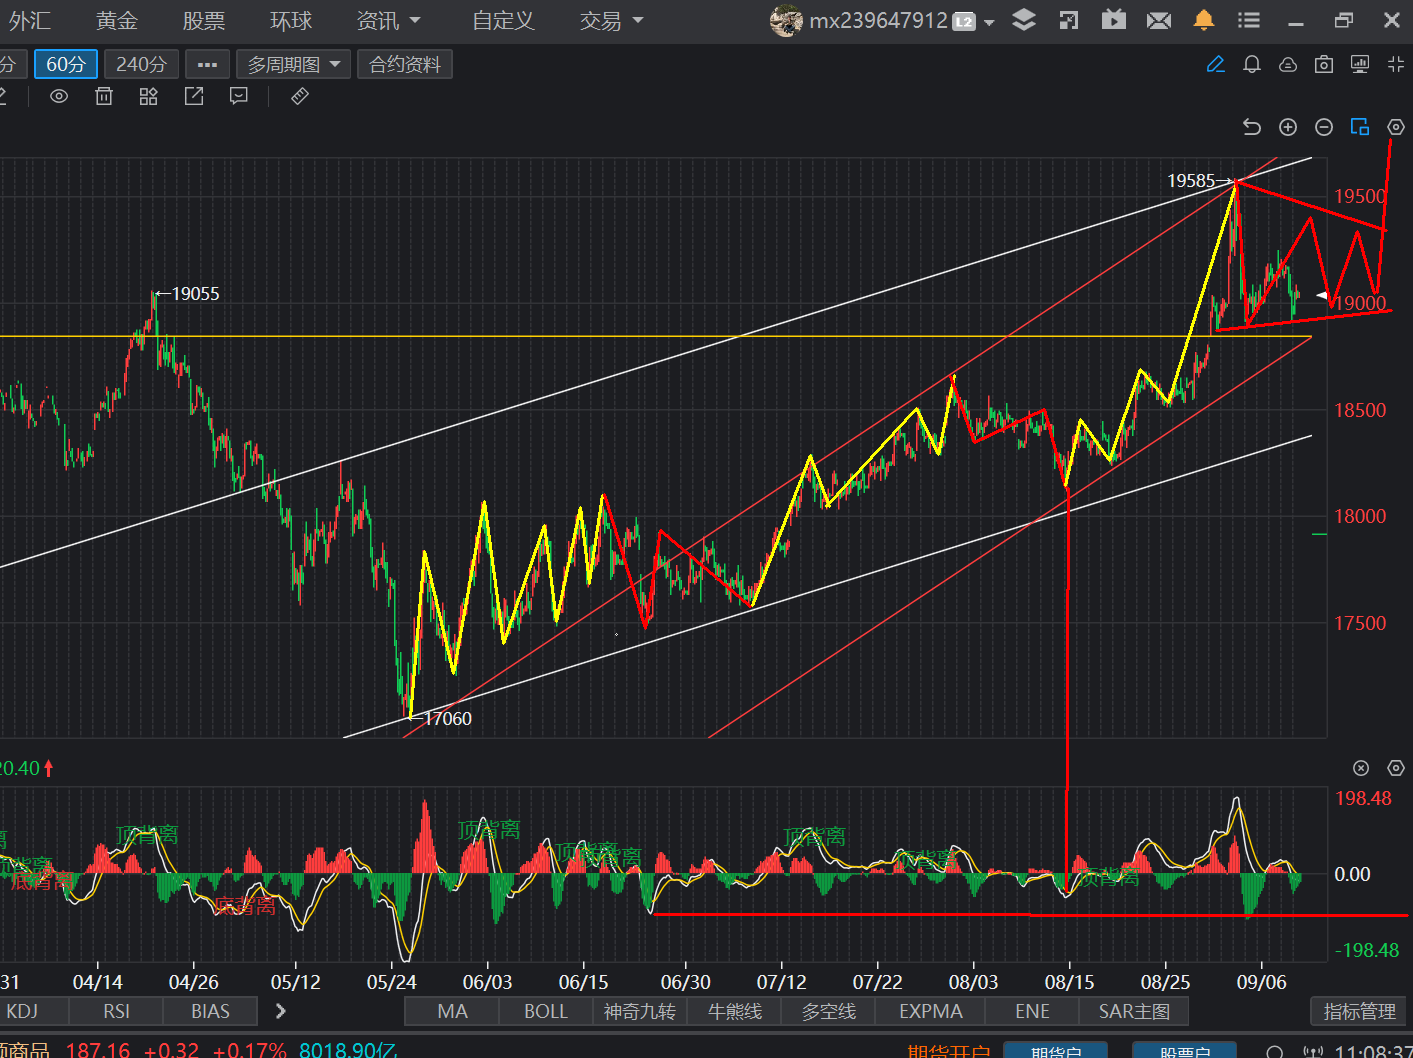Select the 牛熊线 indicator tab
Image resolution: width=1413 pixels, height=1058 pixels.
click(x=735, y=1011)
